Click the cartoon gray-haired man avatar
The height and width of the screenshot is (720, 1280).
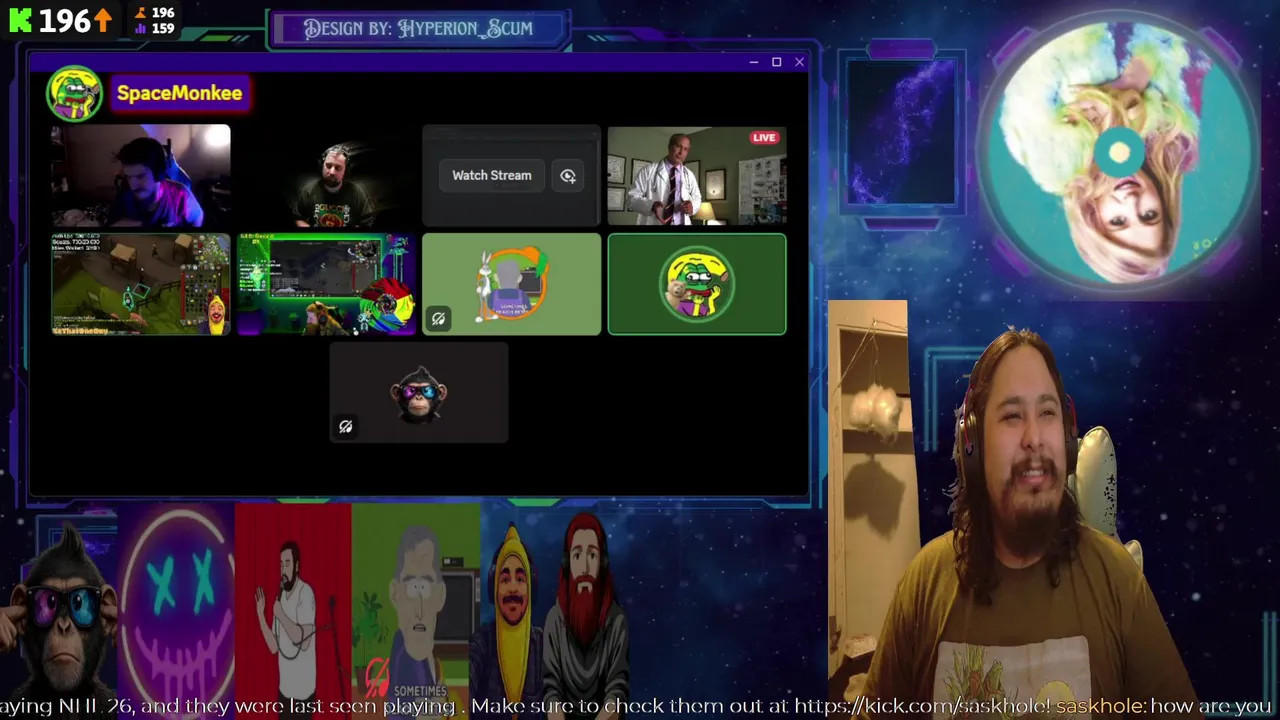(416, 600)
